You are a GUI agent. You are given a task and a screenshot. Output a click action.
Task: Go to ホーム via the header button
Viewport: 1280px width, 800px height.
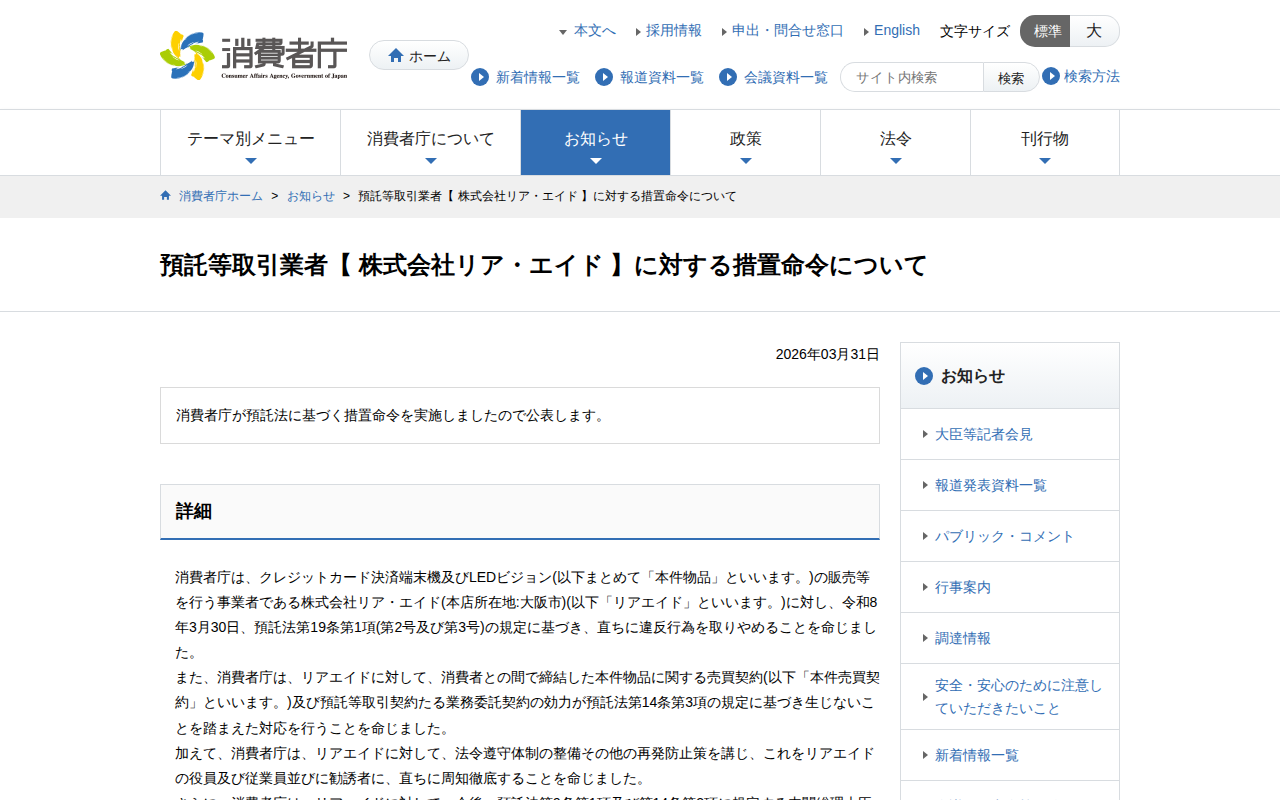[419, 56]
